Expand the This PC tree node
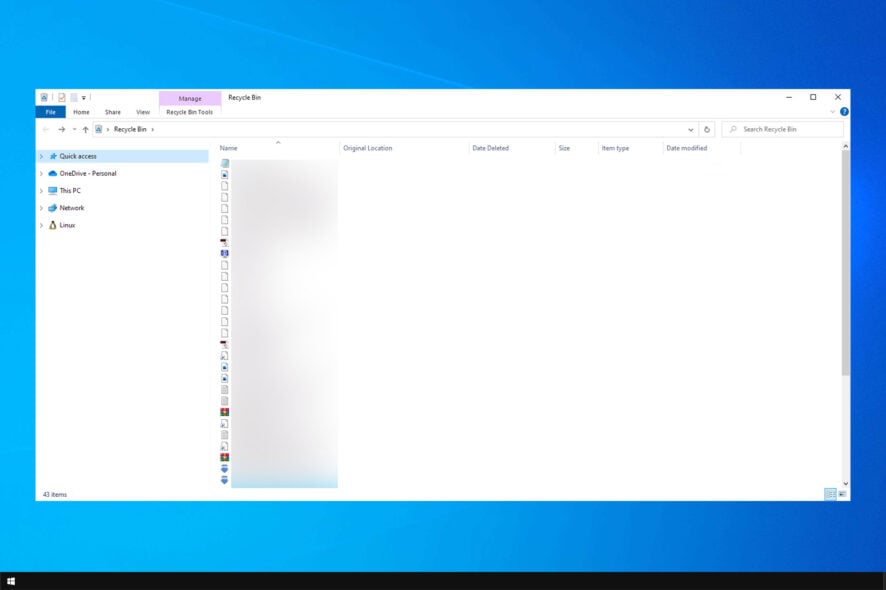Viewport: 886px width, 590px height. pos(40,190)
